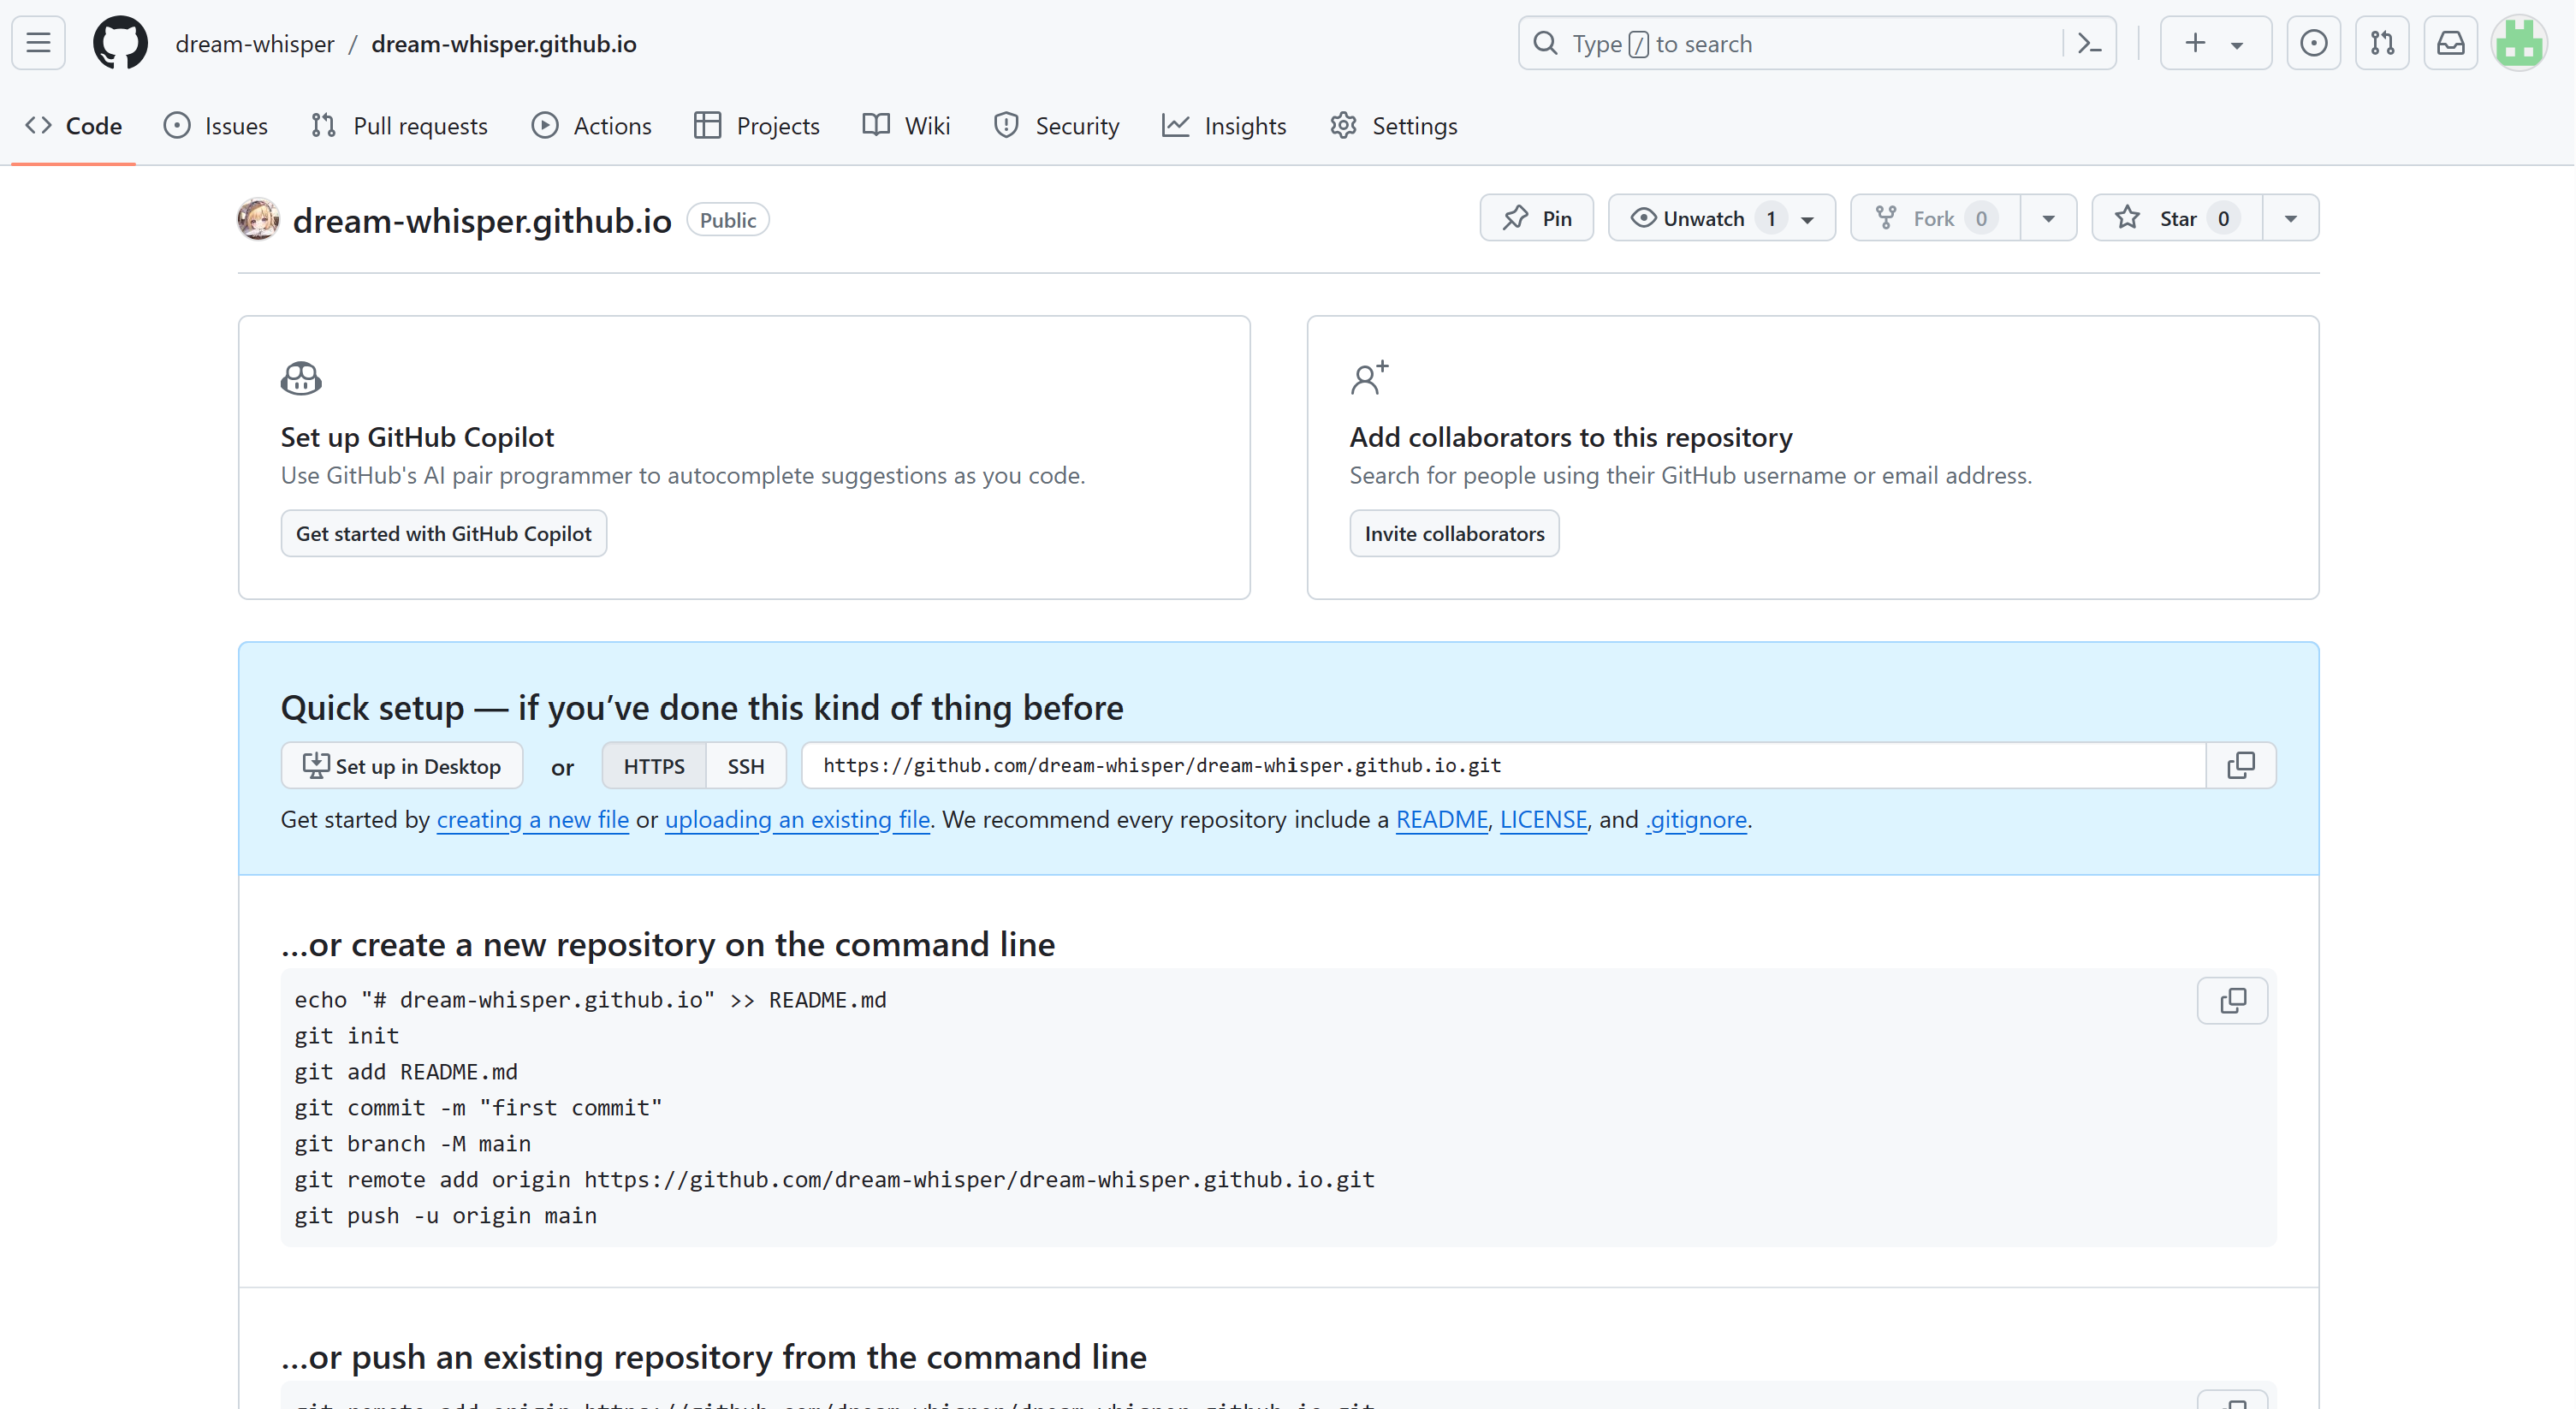The image size is (2576, 1409).
Task: Switch to the Actions tab
Action: 591,126
